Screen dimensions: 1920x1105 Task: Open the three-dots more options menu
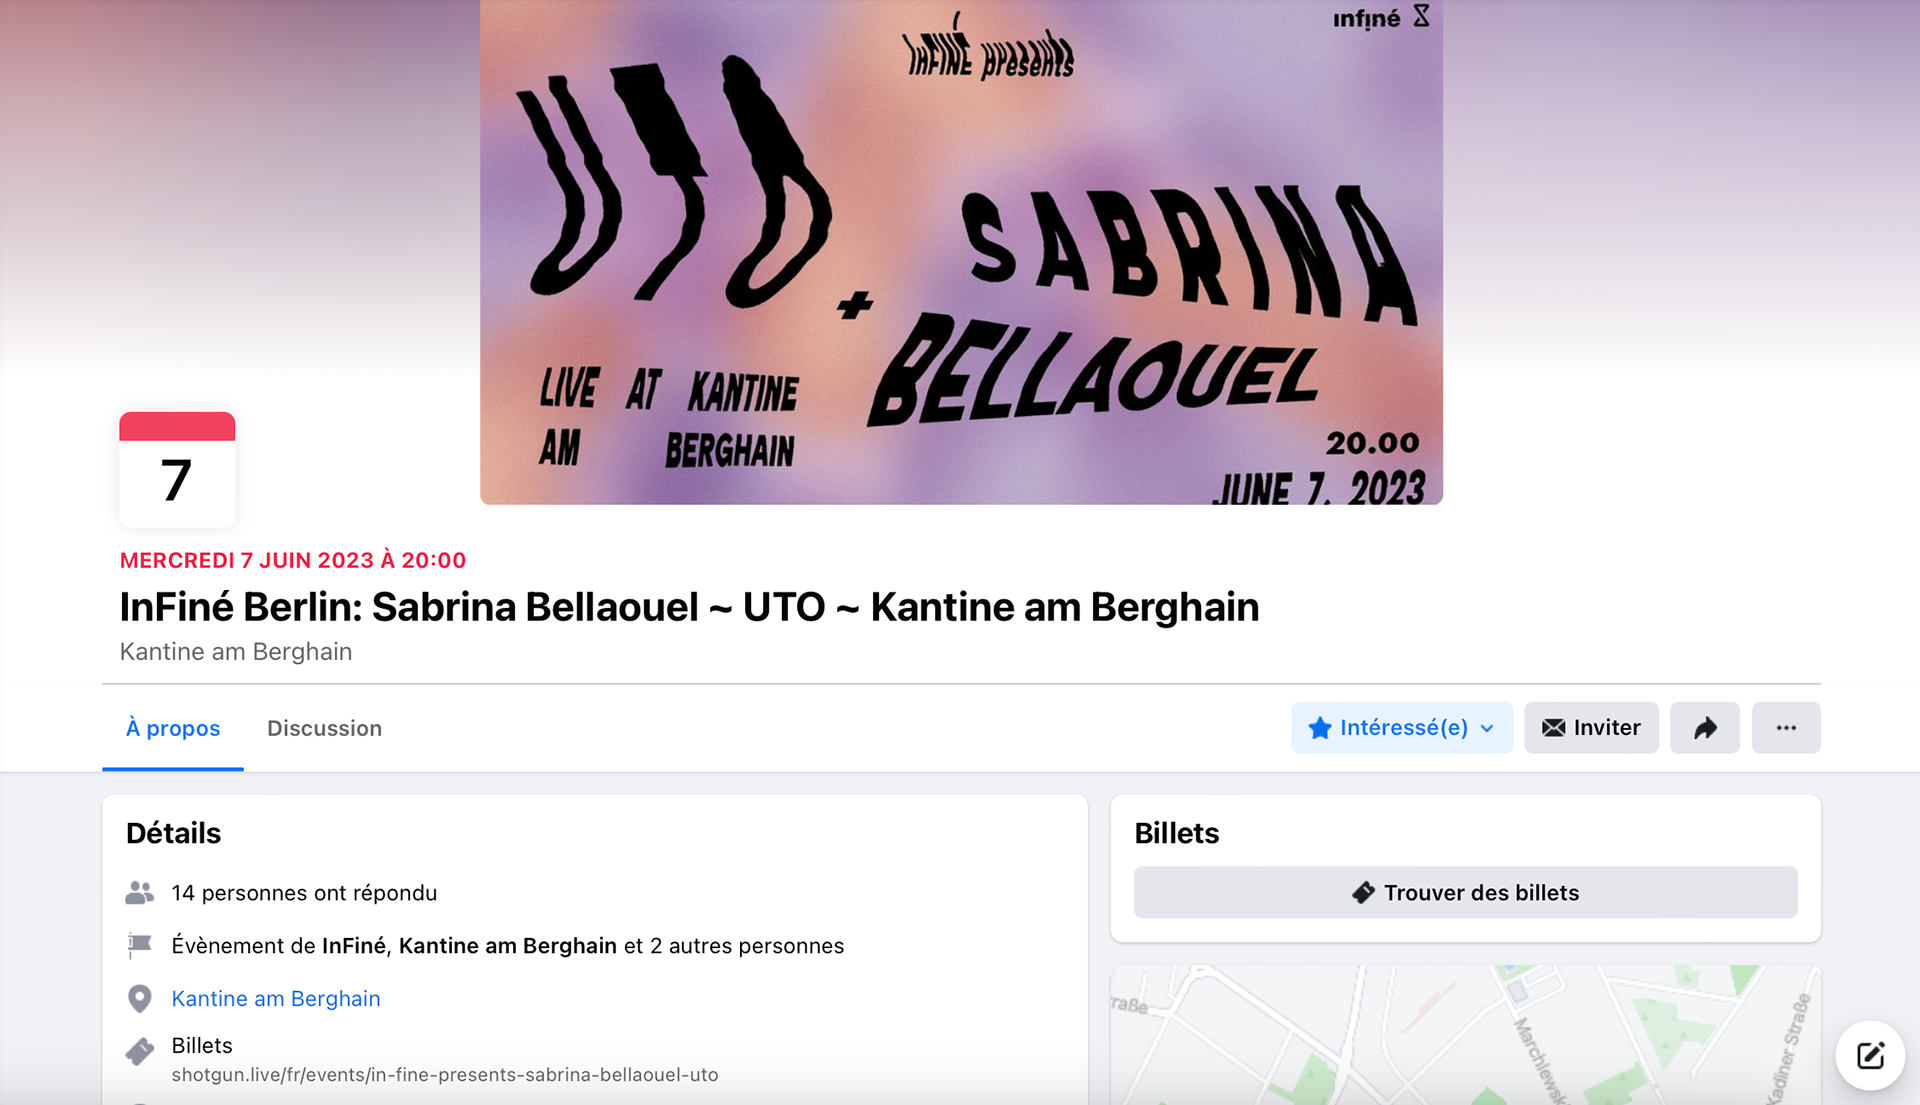coord(1786,728)
